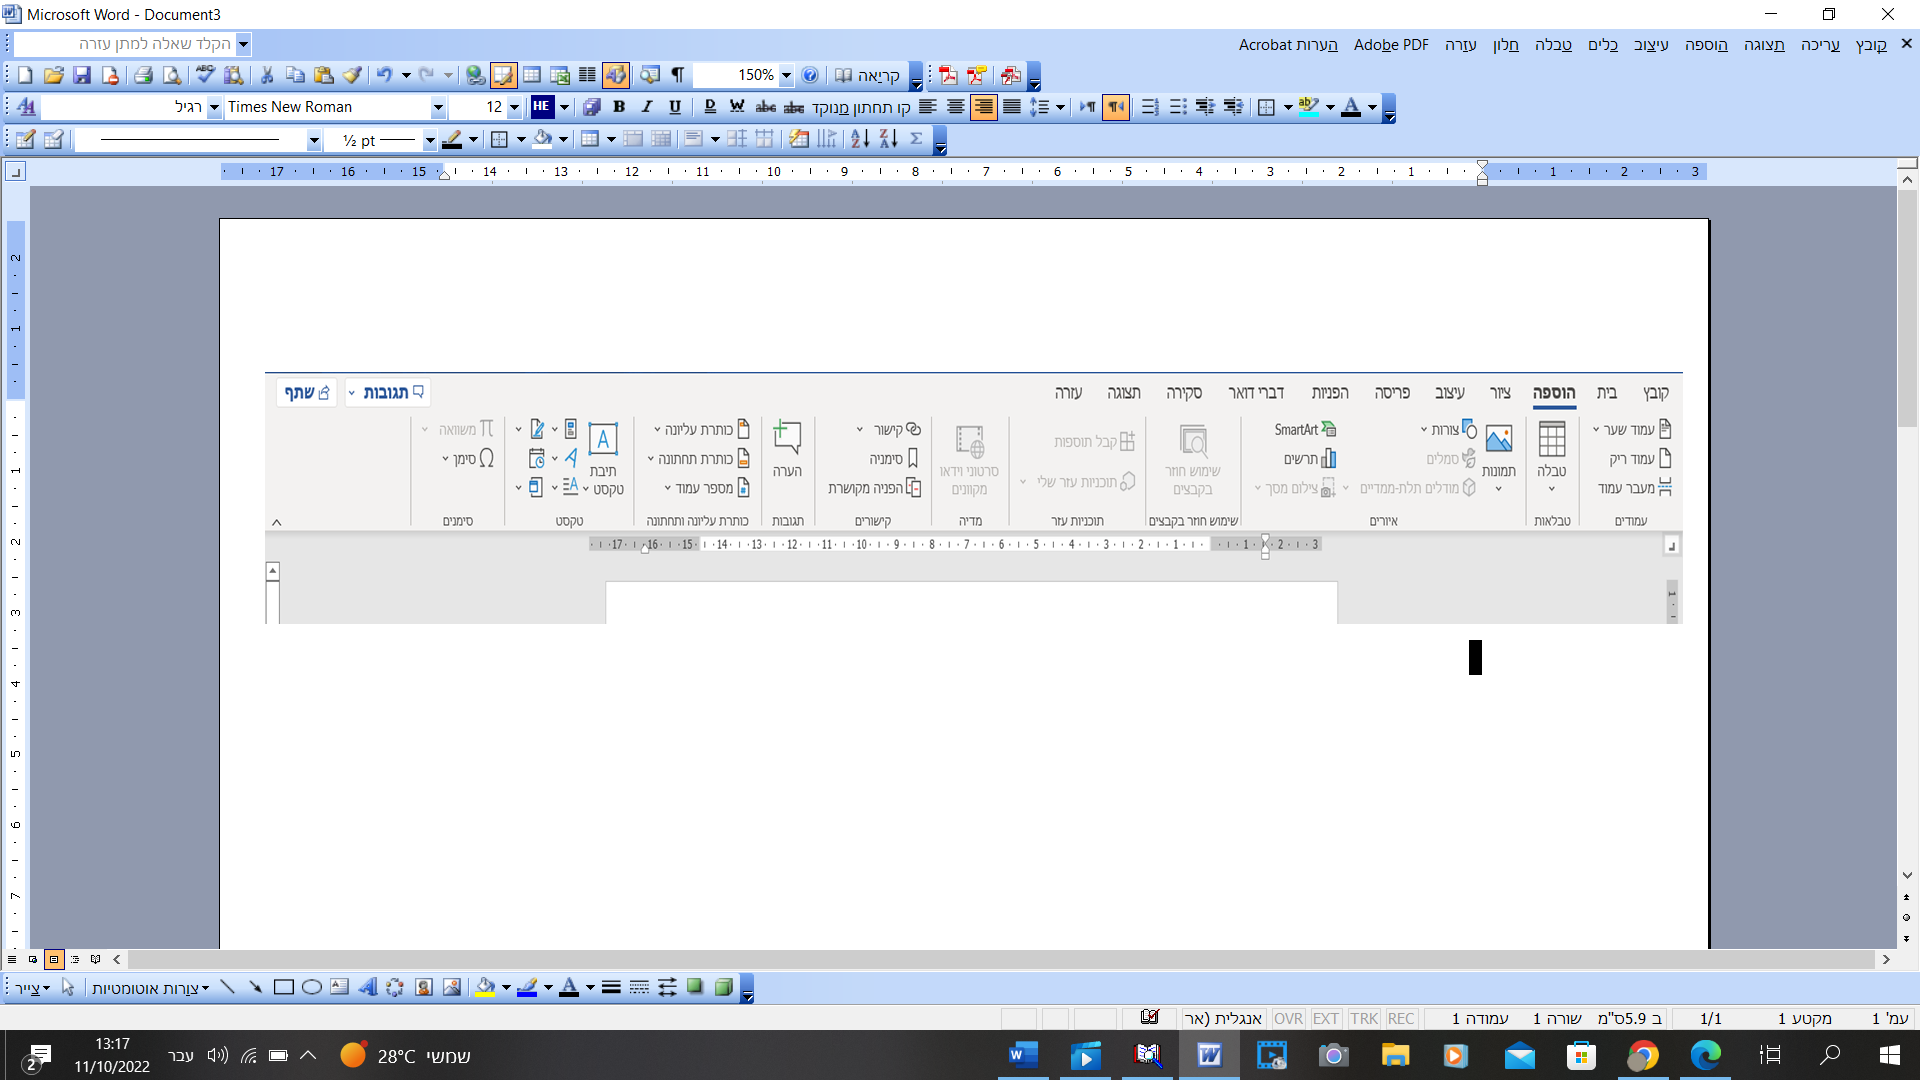Open the AutoShapes menu
This screenshot has width=1920, height=1080.
[x=151, y=988]
